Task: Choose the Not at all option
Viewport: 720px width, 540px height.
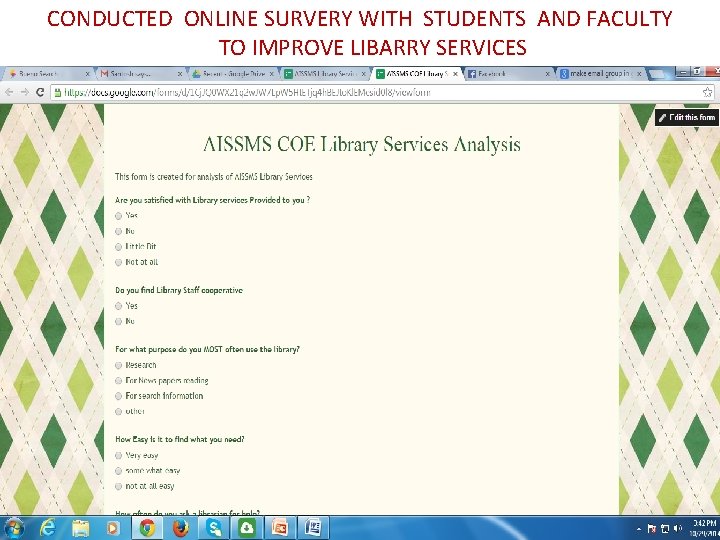Action: pos(118,263)
